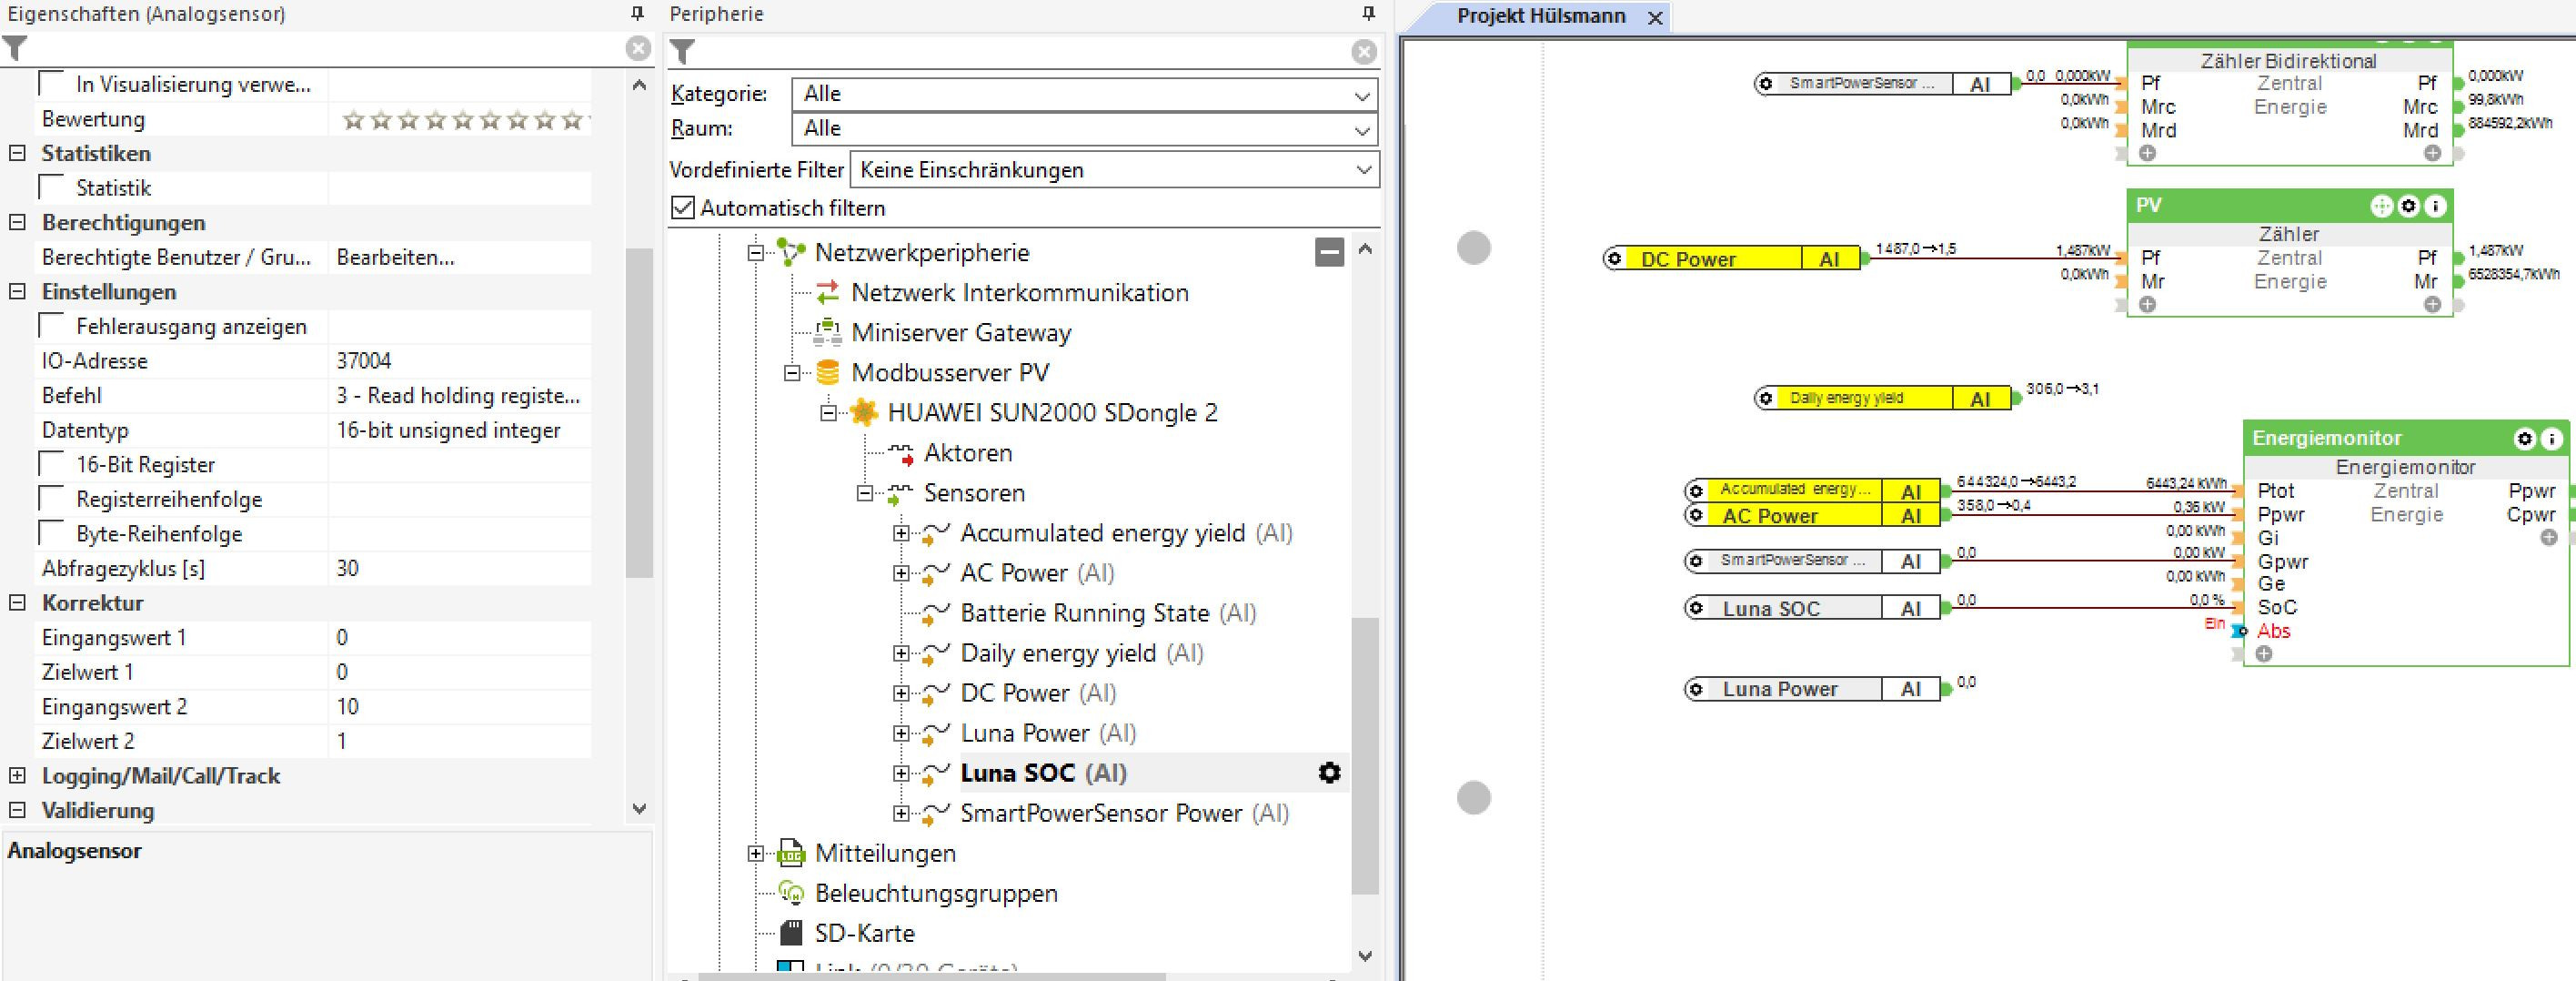Select SmartPowerSensor Power (AI) in tree
Viewport: 2576px width, 981px height.
point(1125,813)
